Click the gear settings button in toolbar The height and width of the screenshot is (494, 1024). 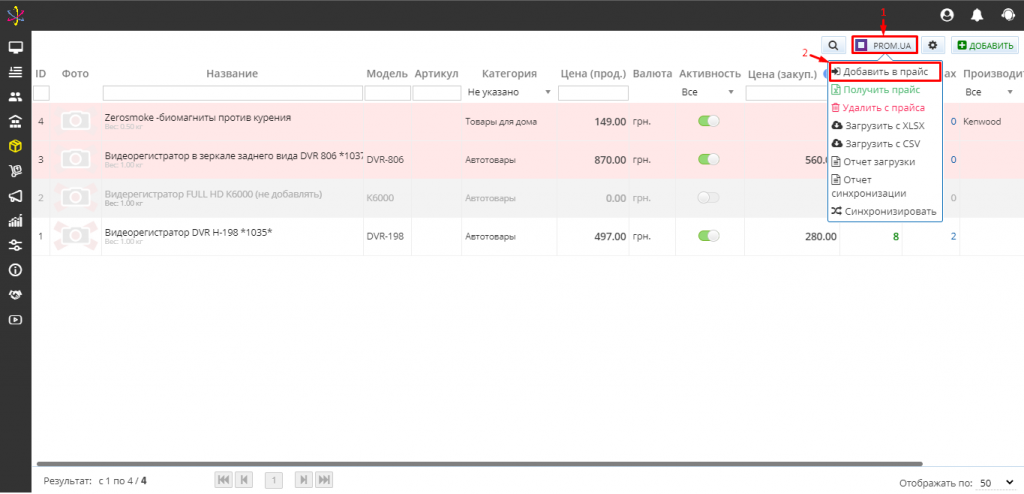933,45
